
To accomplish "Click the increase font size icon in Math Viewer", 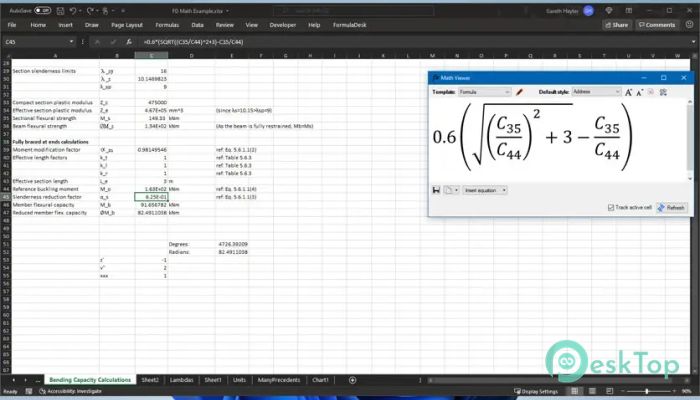I will [x=629, y=92].
